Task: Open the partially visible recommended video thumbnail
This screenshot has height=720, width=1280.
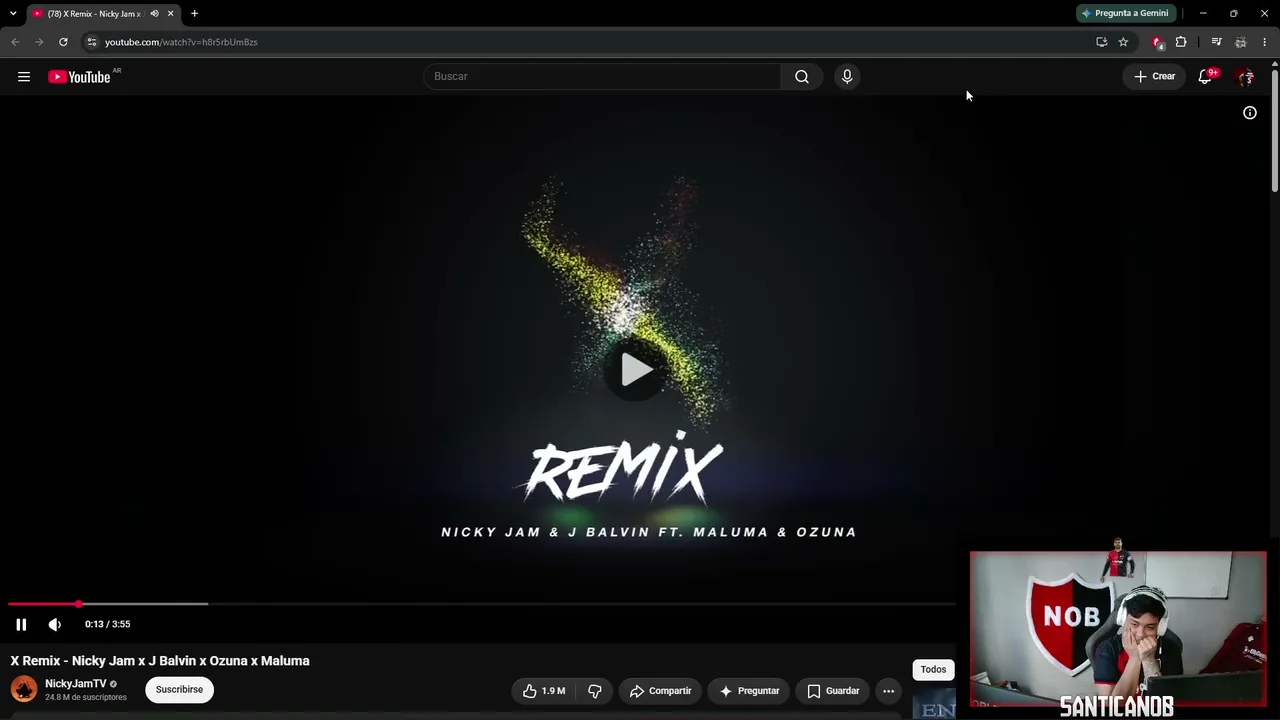Action: pos(934,704)
